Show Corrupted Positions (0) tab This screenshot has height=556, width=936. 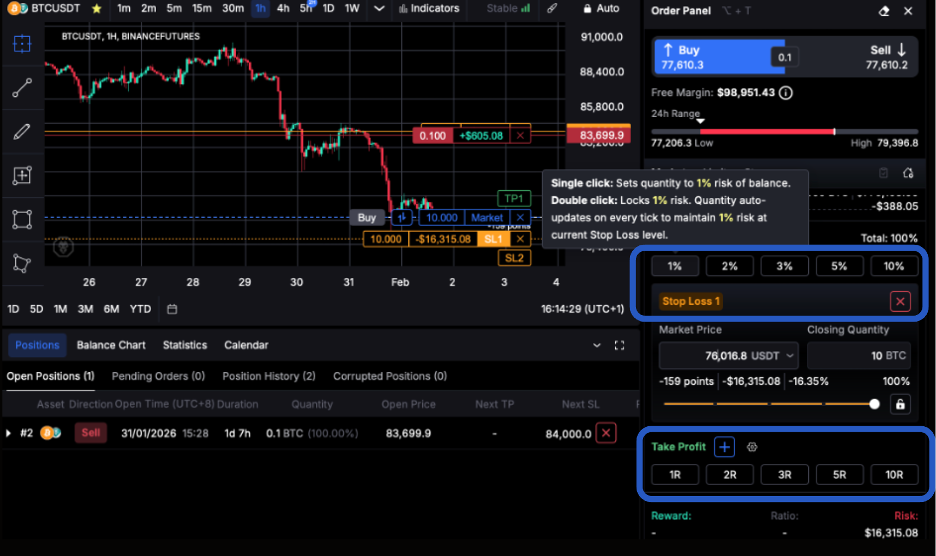point(390,376)
